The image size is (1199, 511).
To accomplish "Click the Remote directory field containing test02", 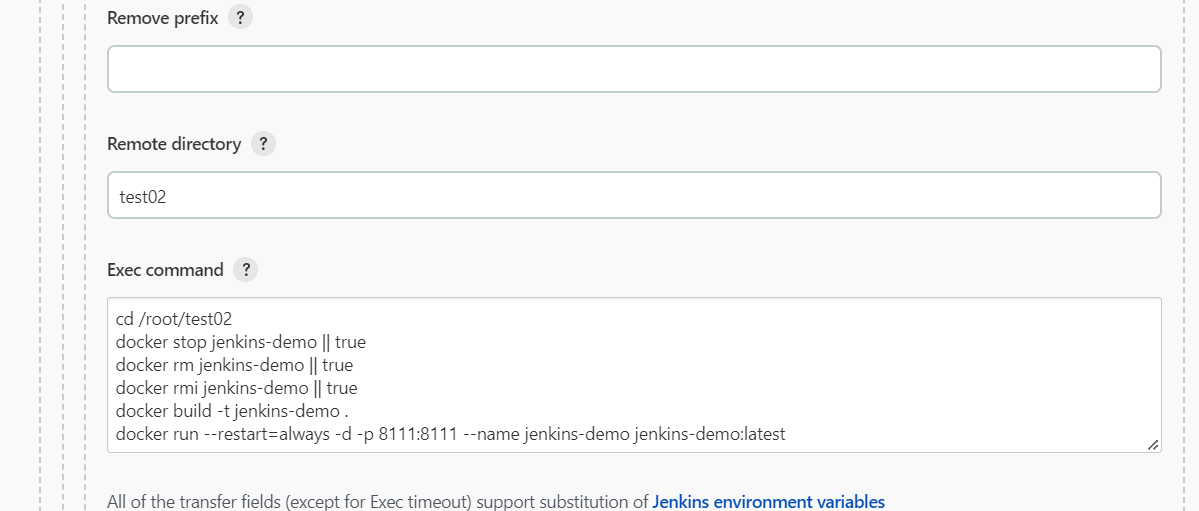I will pos(634,196).
